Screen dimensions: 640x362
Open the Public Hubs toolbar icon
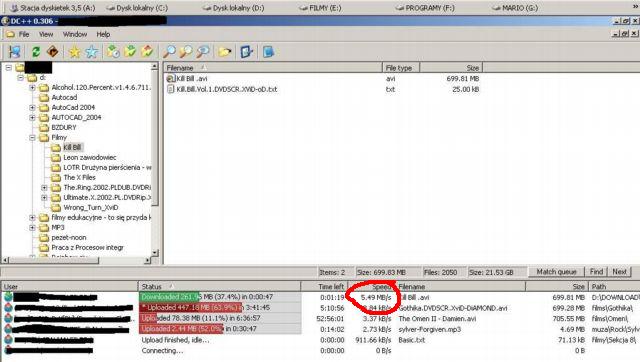(15, 52)
